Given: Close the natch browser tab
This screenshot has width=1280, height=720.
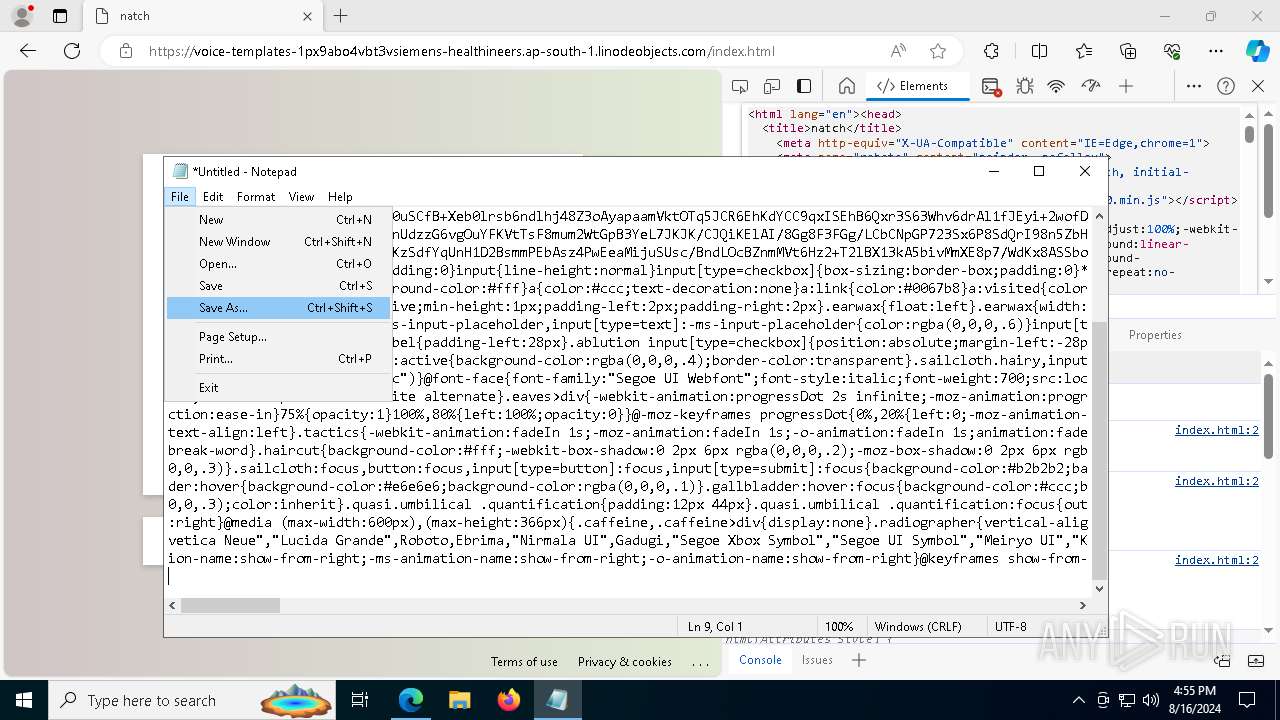Looking at the screenshot, I should pyautogui.click(x=306, y=16).
